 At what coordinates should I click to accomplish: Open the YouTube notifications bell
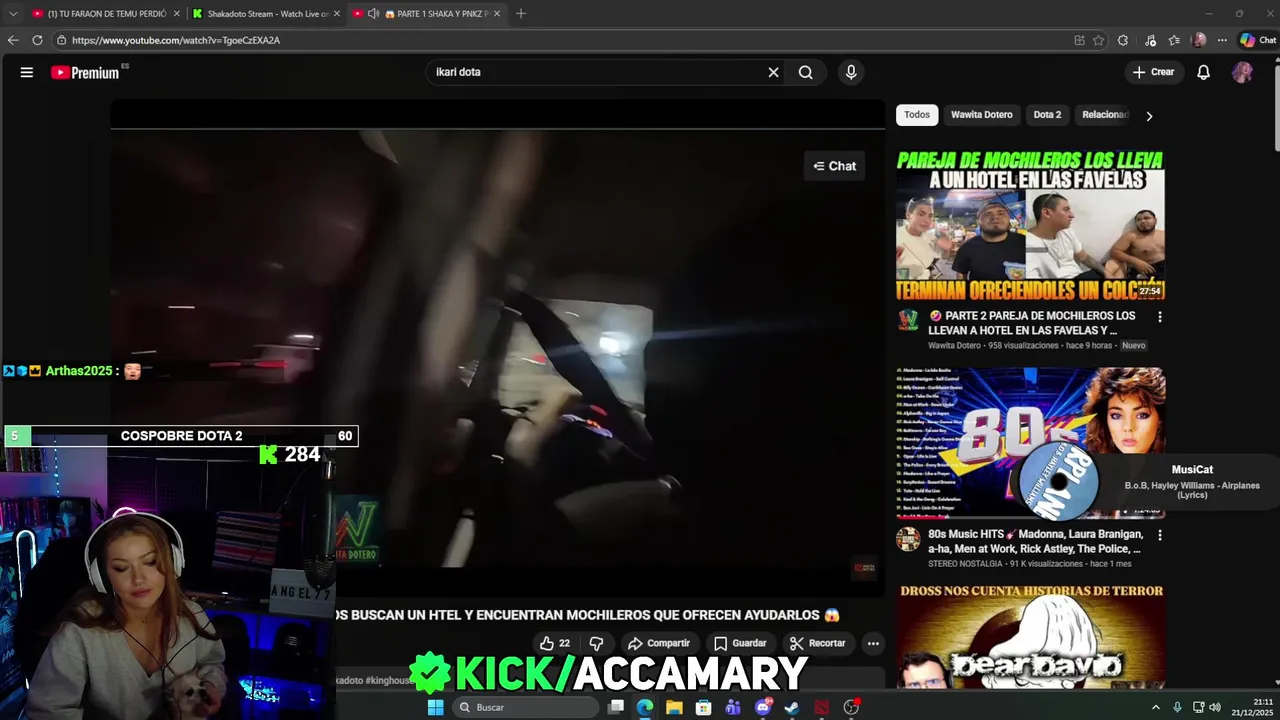[x=1204, y=72]
